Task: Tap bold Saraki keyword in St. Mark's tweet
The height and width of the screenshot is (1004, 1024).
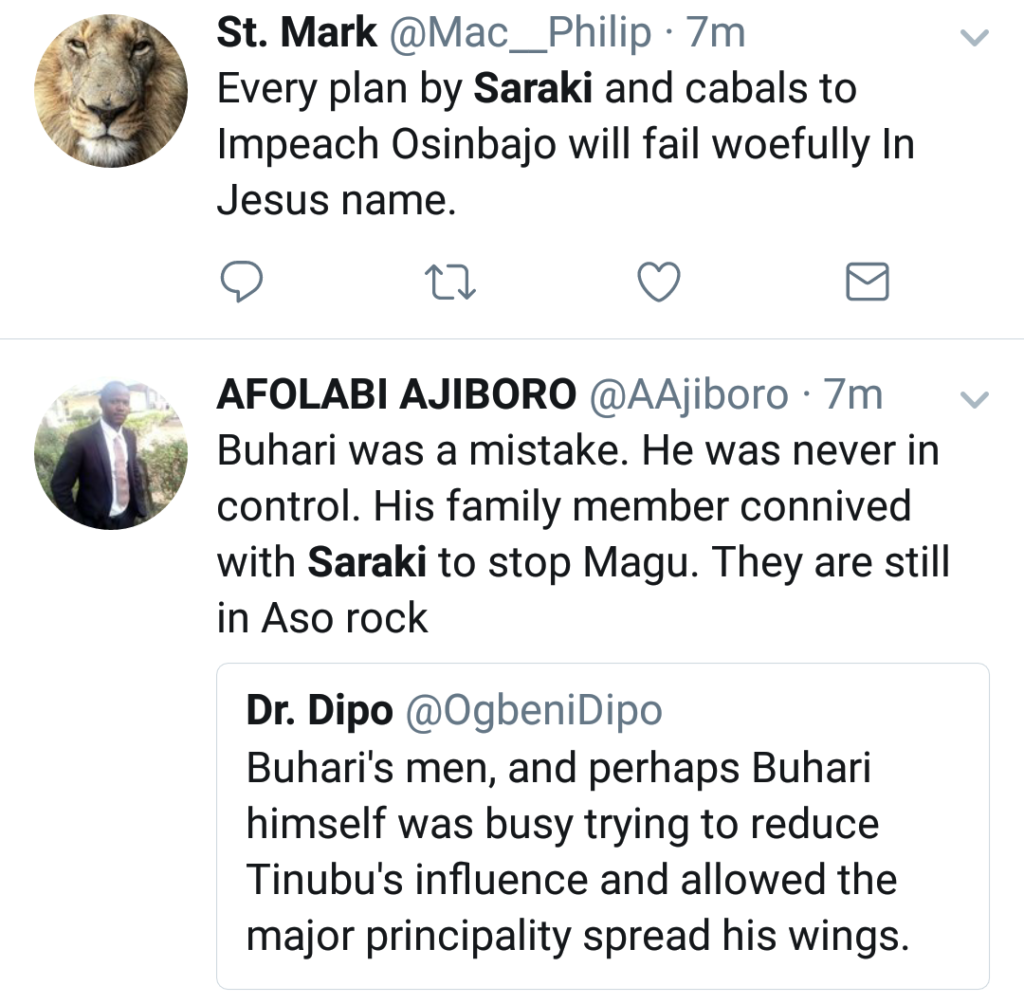Action: (533, 90)
